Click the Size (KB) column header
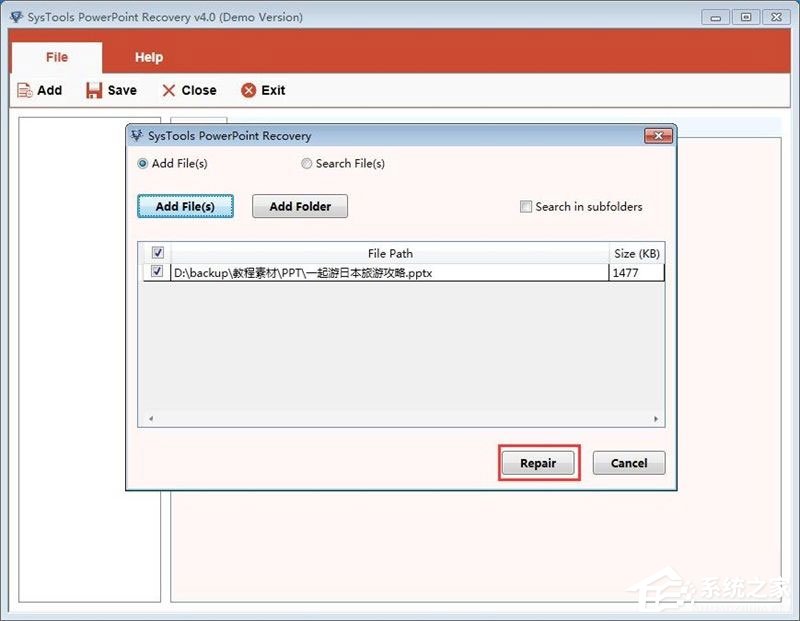 click(x=637, y=252)
